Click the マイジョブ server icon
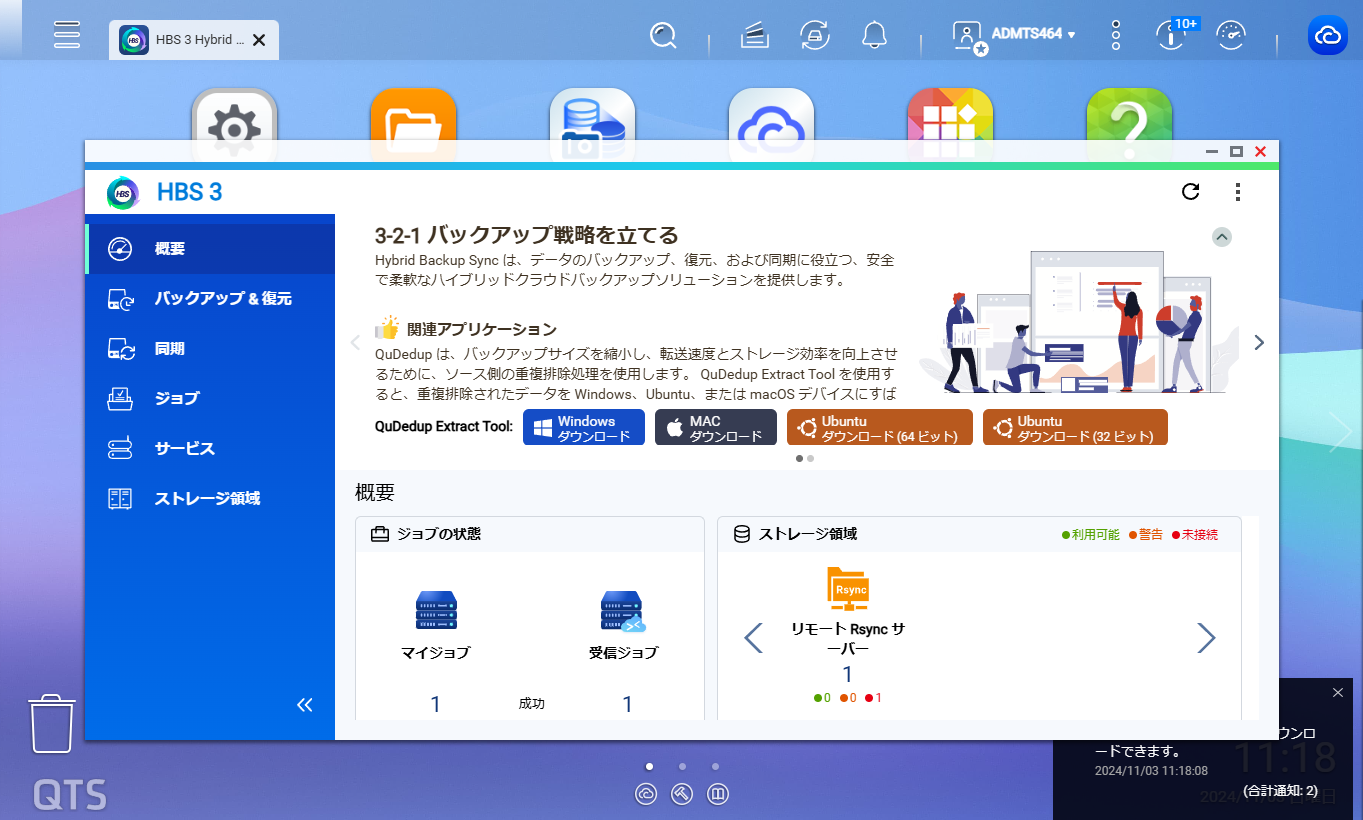 point(436,611)
